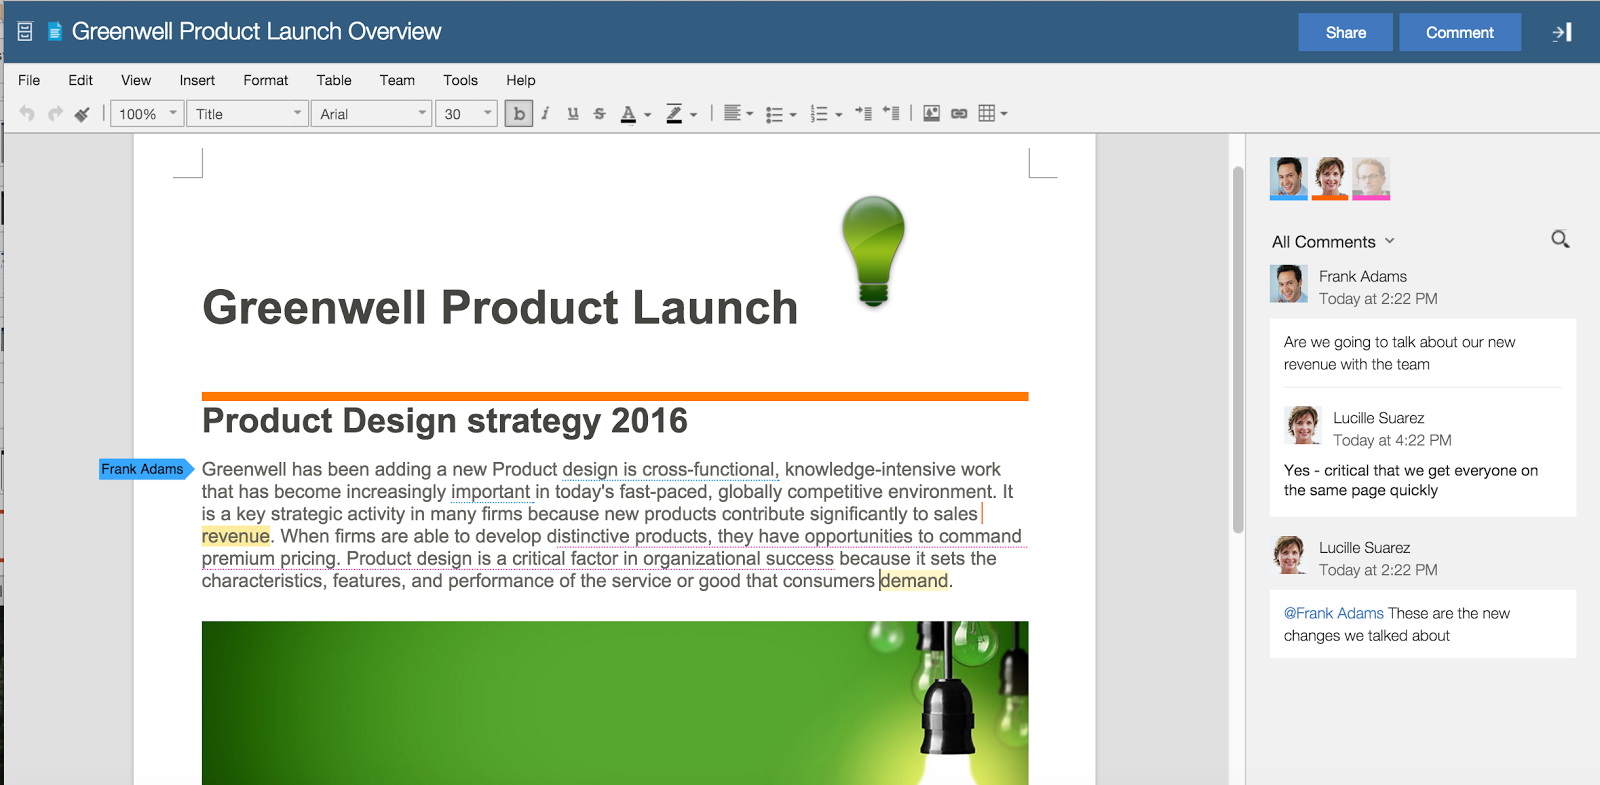Click the insert table icon

tap(987, 113)
